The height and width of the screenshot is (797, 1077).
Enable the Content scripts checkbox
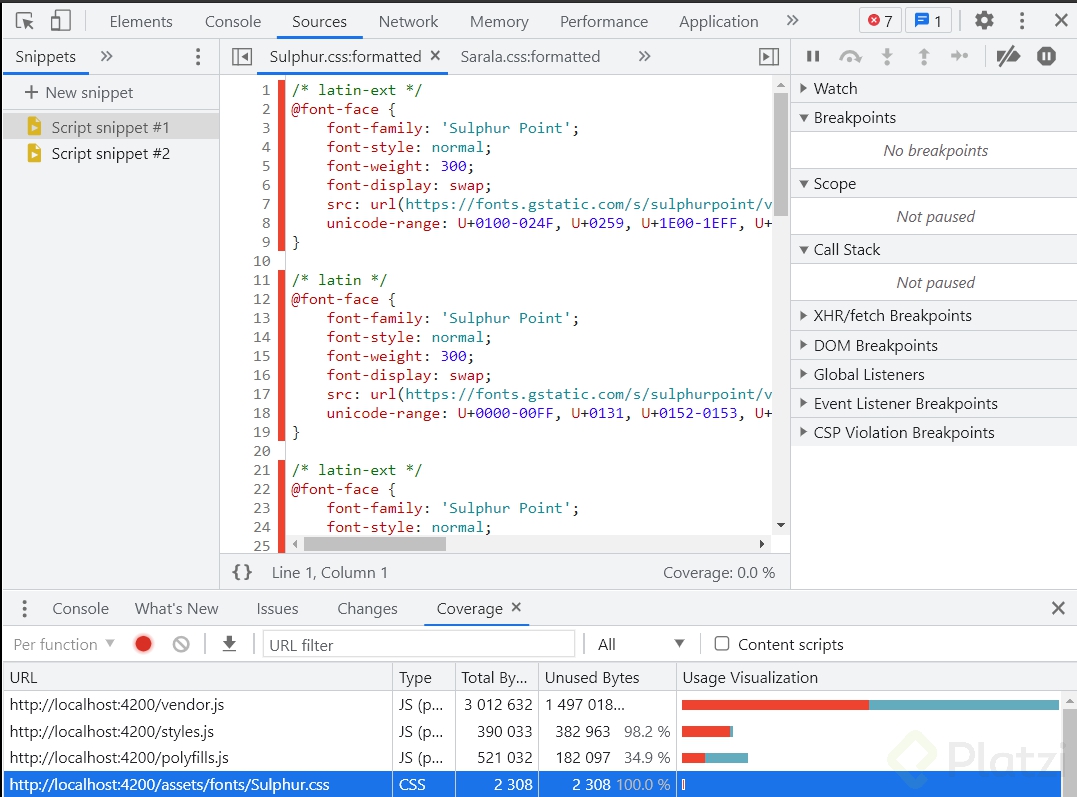coord(722,643)
